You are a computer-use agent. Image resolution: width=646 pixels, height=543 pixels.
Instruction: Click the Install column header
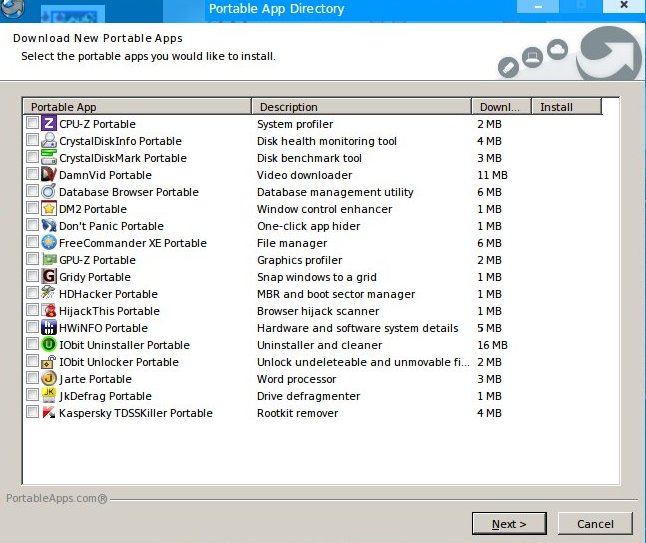coord(566,107)
